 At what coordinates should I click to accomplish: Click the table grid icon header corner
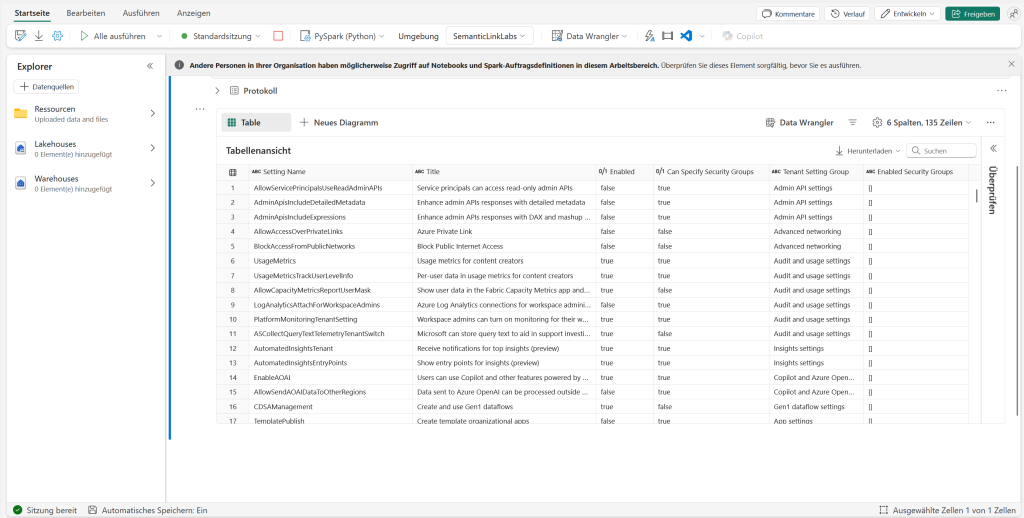[x=232, y=172]
